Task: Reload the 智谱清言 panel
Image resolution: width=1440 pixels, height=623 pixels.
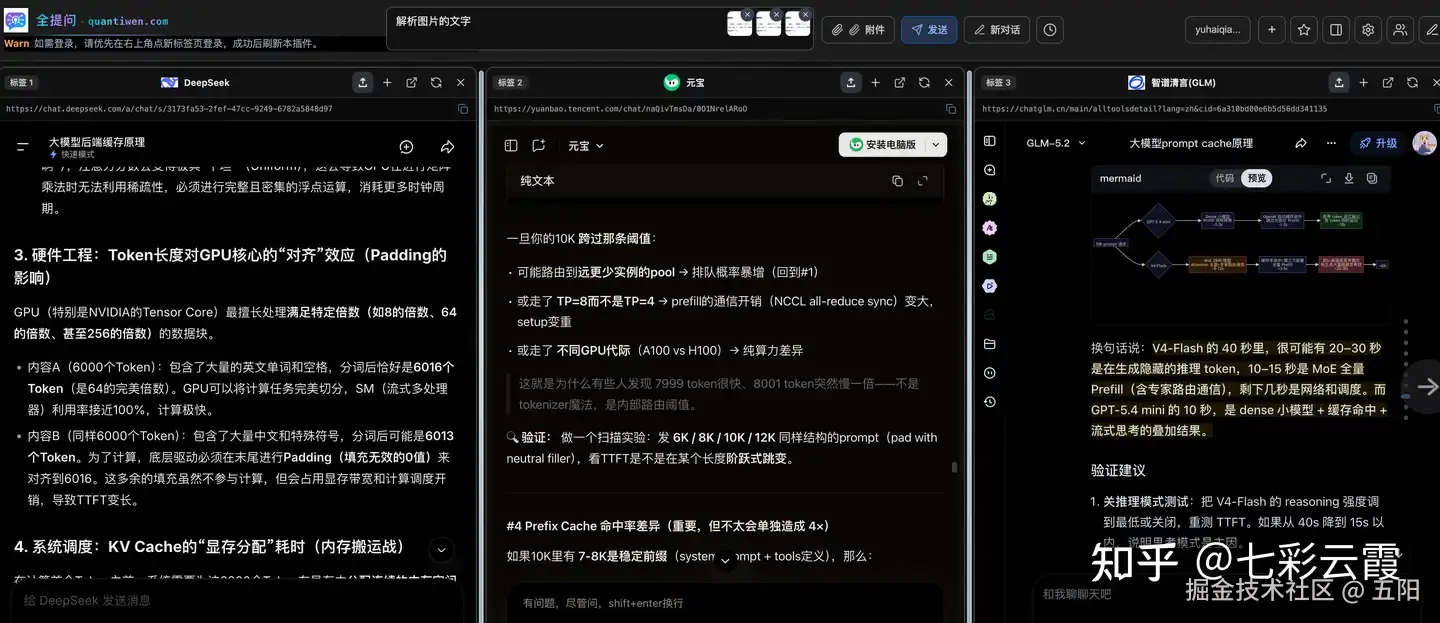Action: [1412, 82]
